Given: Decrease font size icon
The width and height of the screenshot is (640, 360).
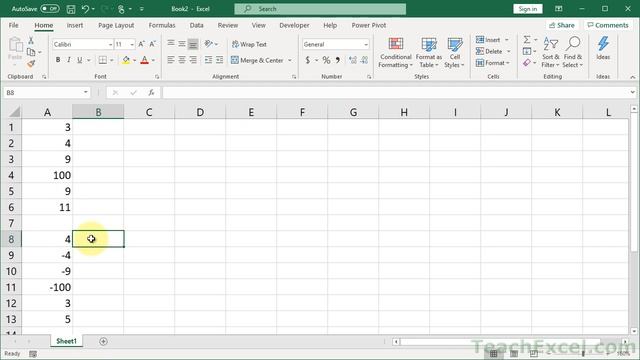Looking at the screenshot, I should [x=152, y=44].
